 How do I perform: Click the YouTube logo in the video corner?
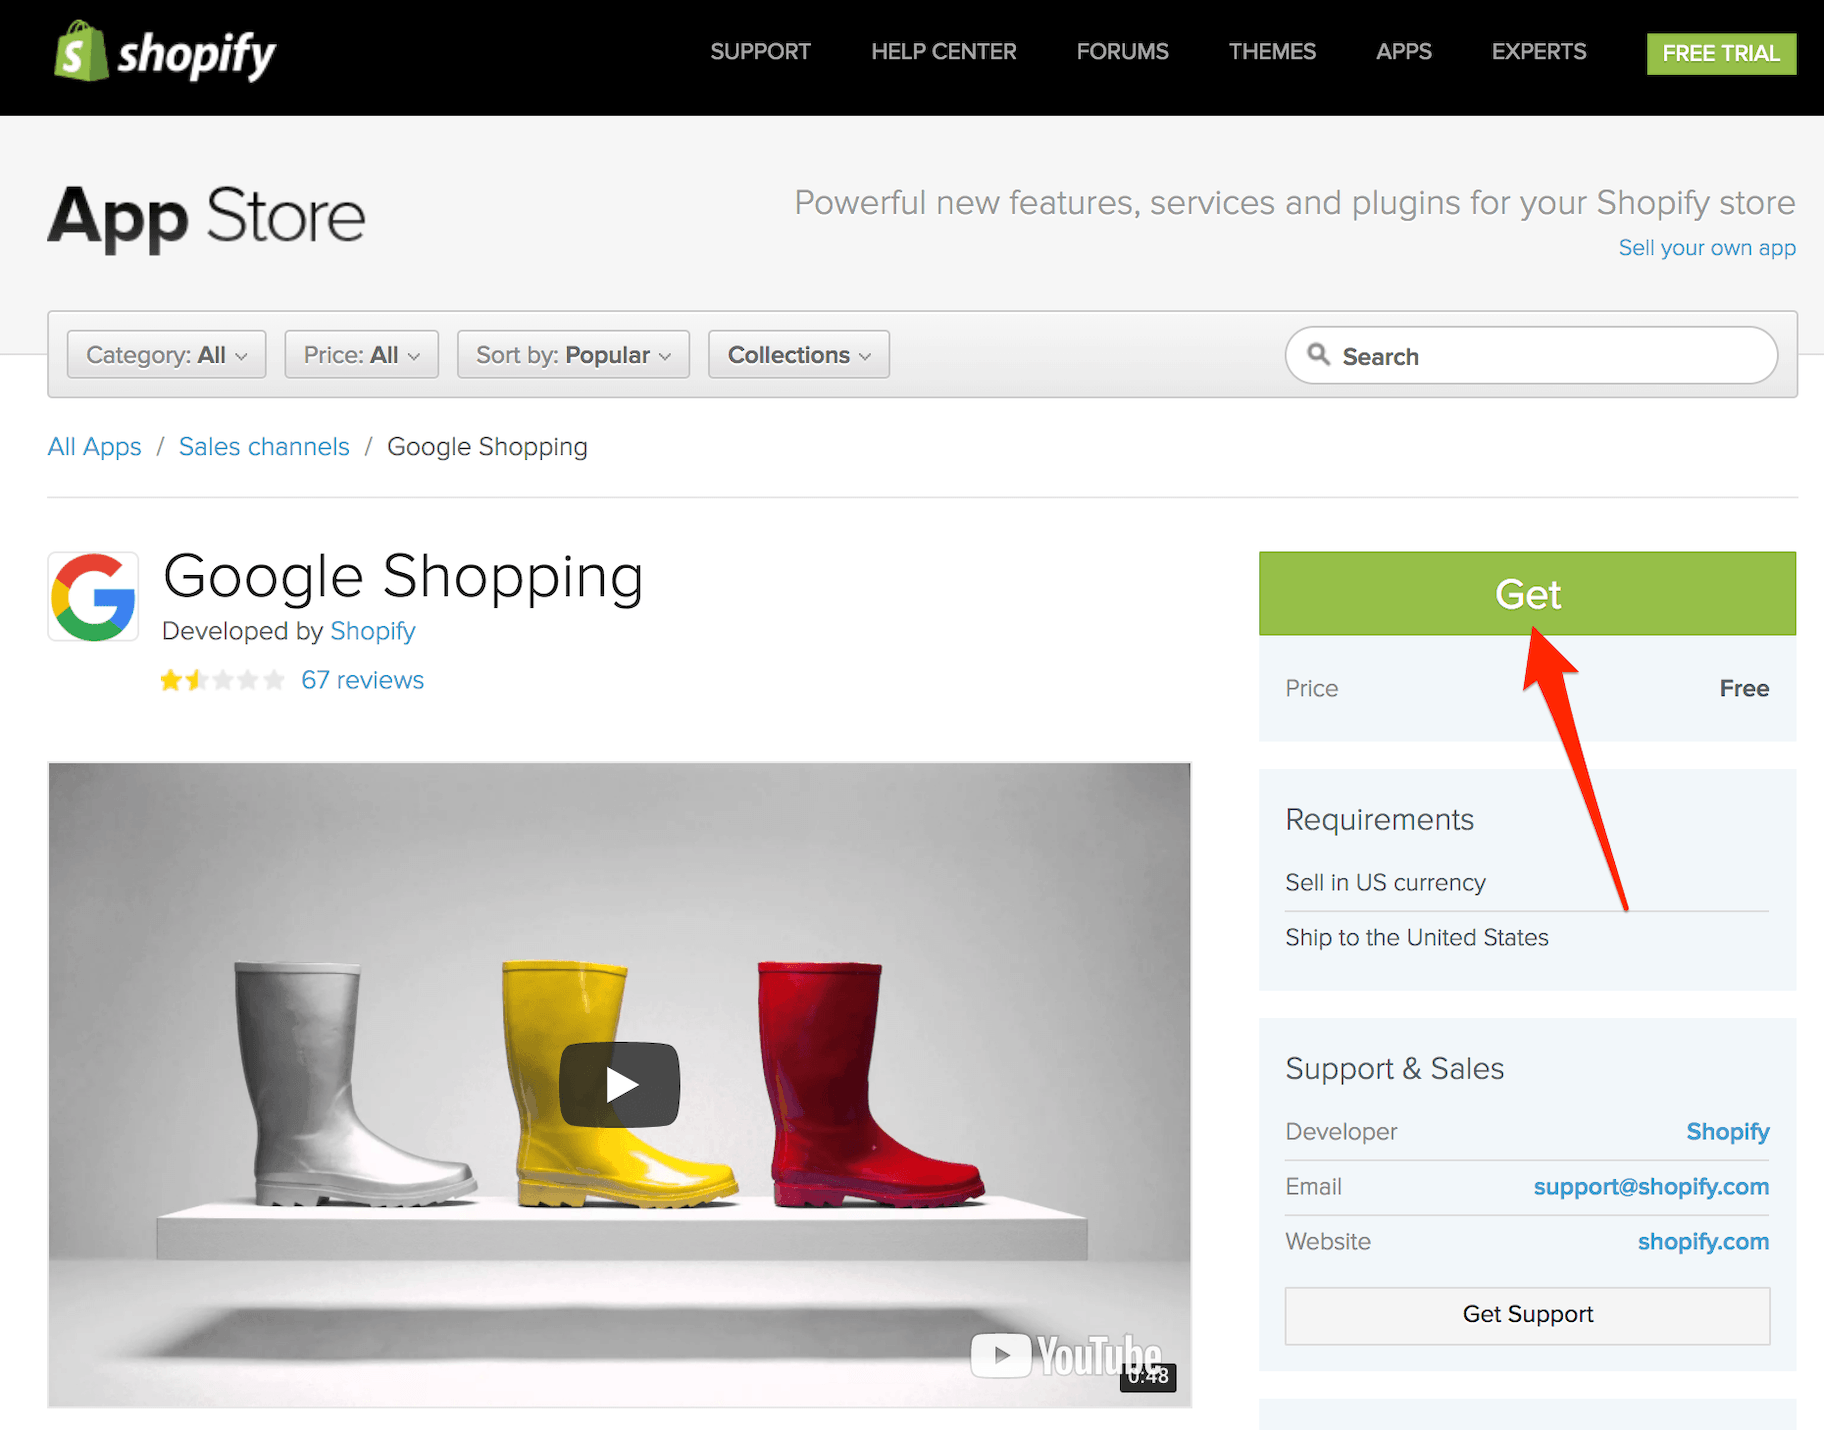coord(1065,1355)
